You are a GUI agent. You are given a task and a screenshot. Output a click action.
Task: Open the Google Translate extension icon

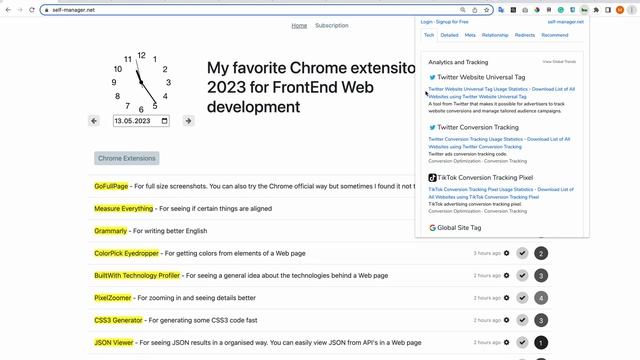[x=501, y=10]
